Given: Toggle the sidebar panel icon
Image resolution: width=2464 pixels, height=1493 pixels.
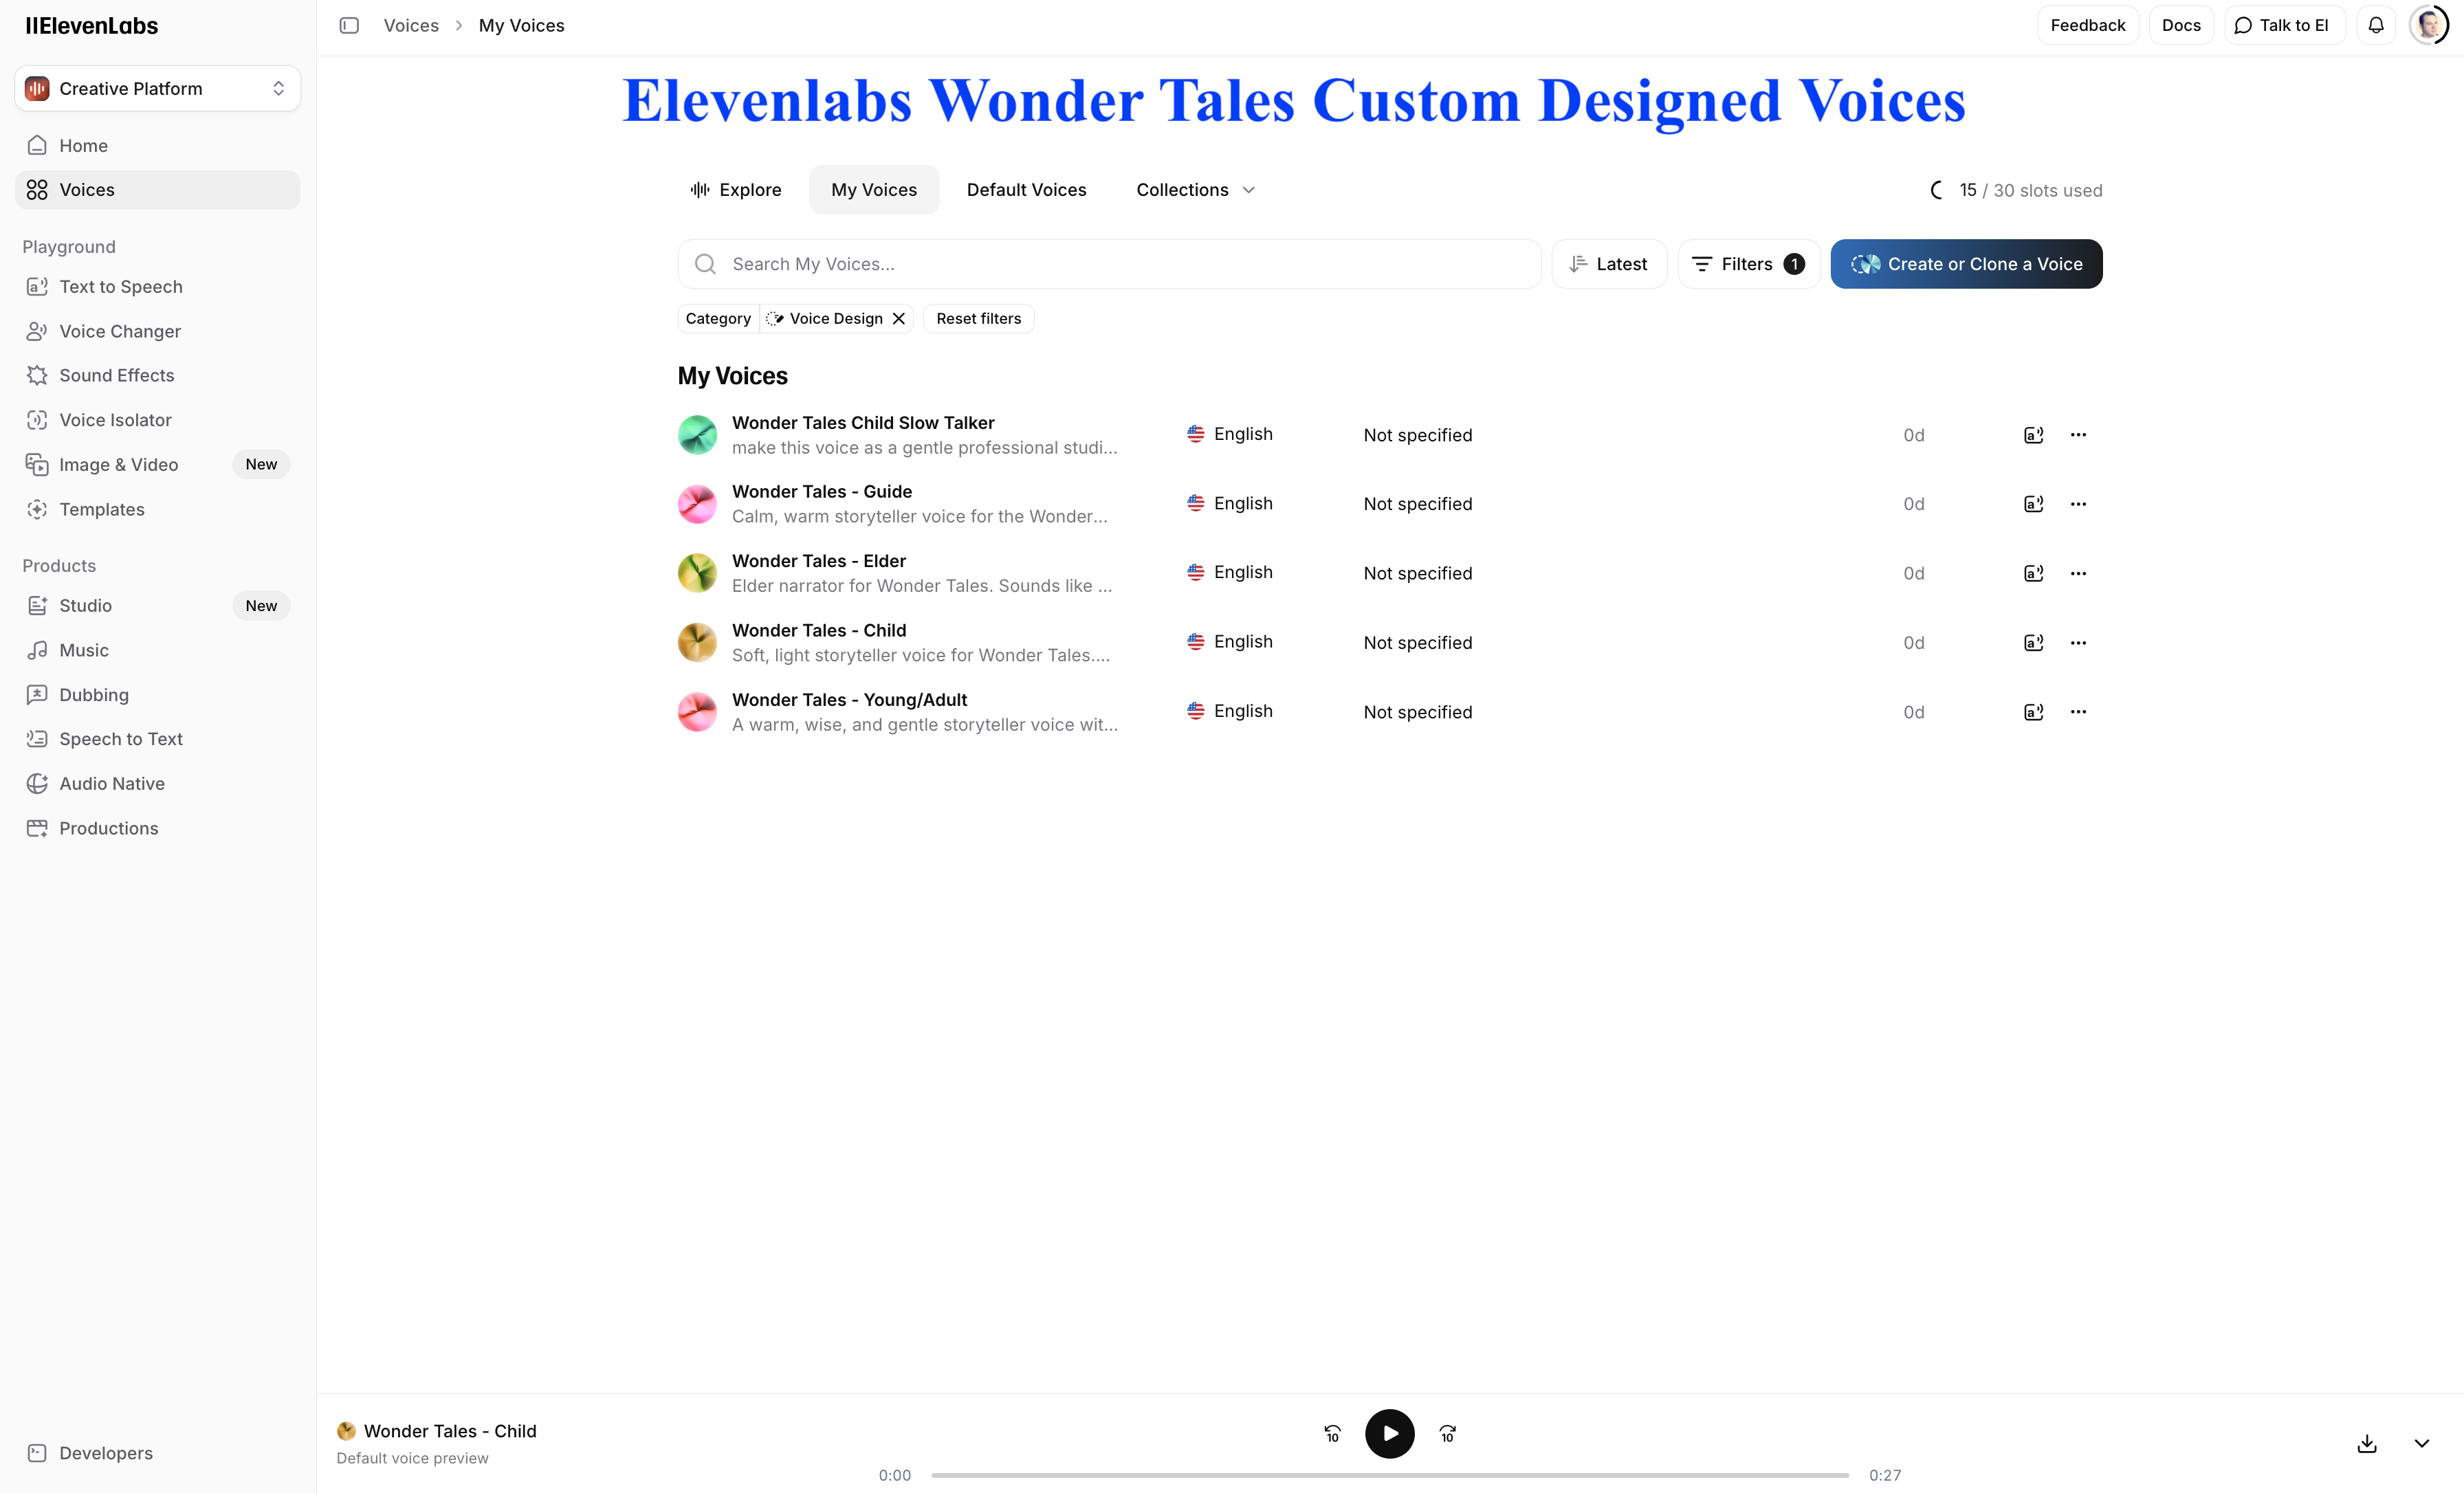Looking at the screenshot, I should (349, 25).
